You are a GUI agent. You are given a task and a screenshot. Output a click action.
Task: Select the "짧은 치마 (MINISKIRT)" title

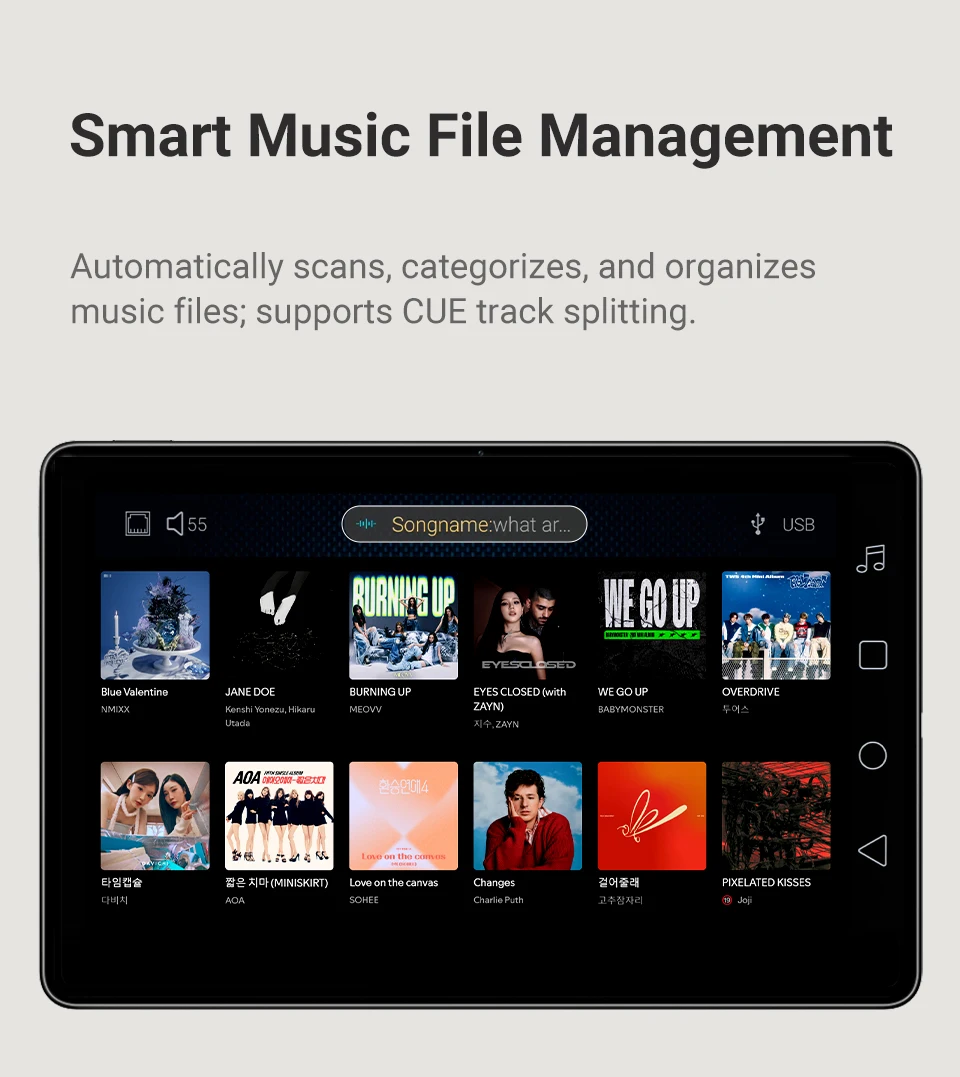coord(277,883)
